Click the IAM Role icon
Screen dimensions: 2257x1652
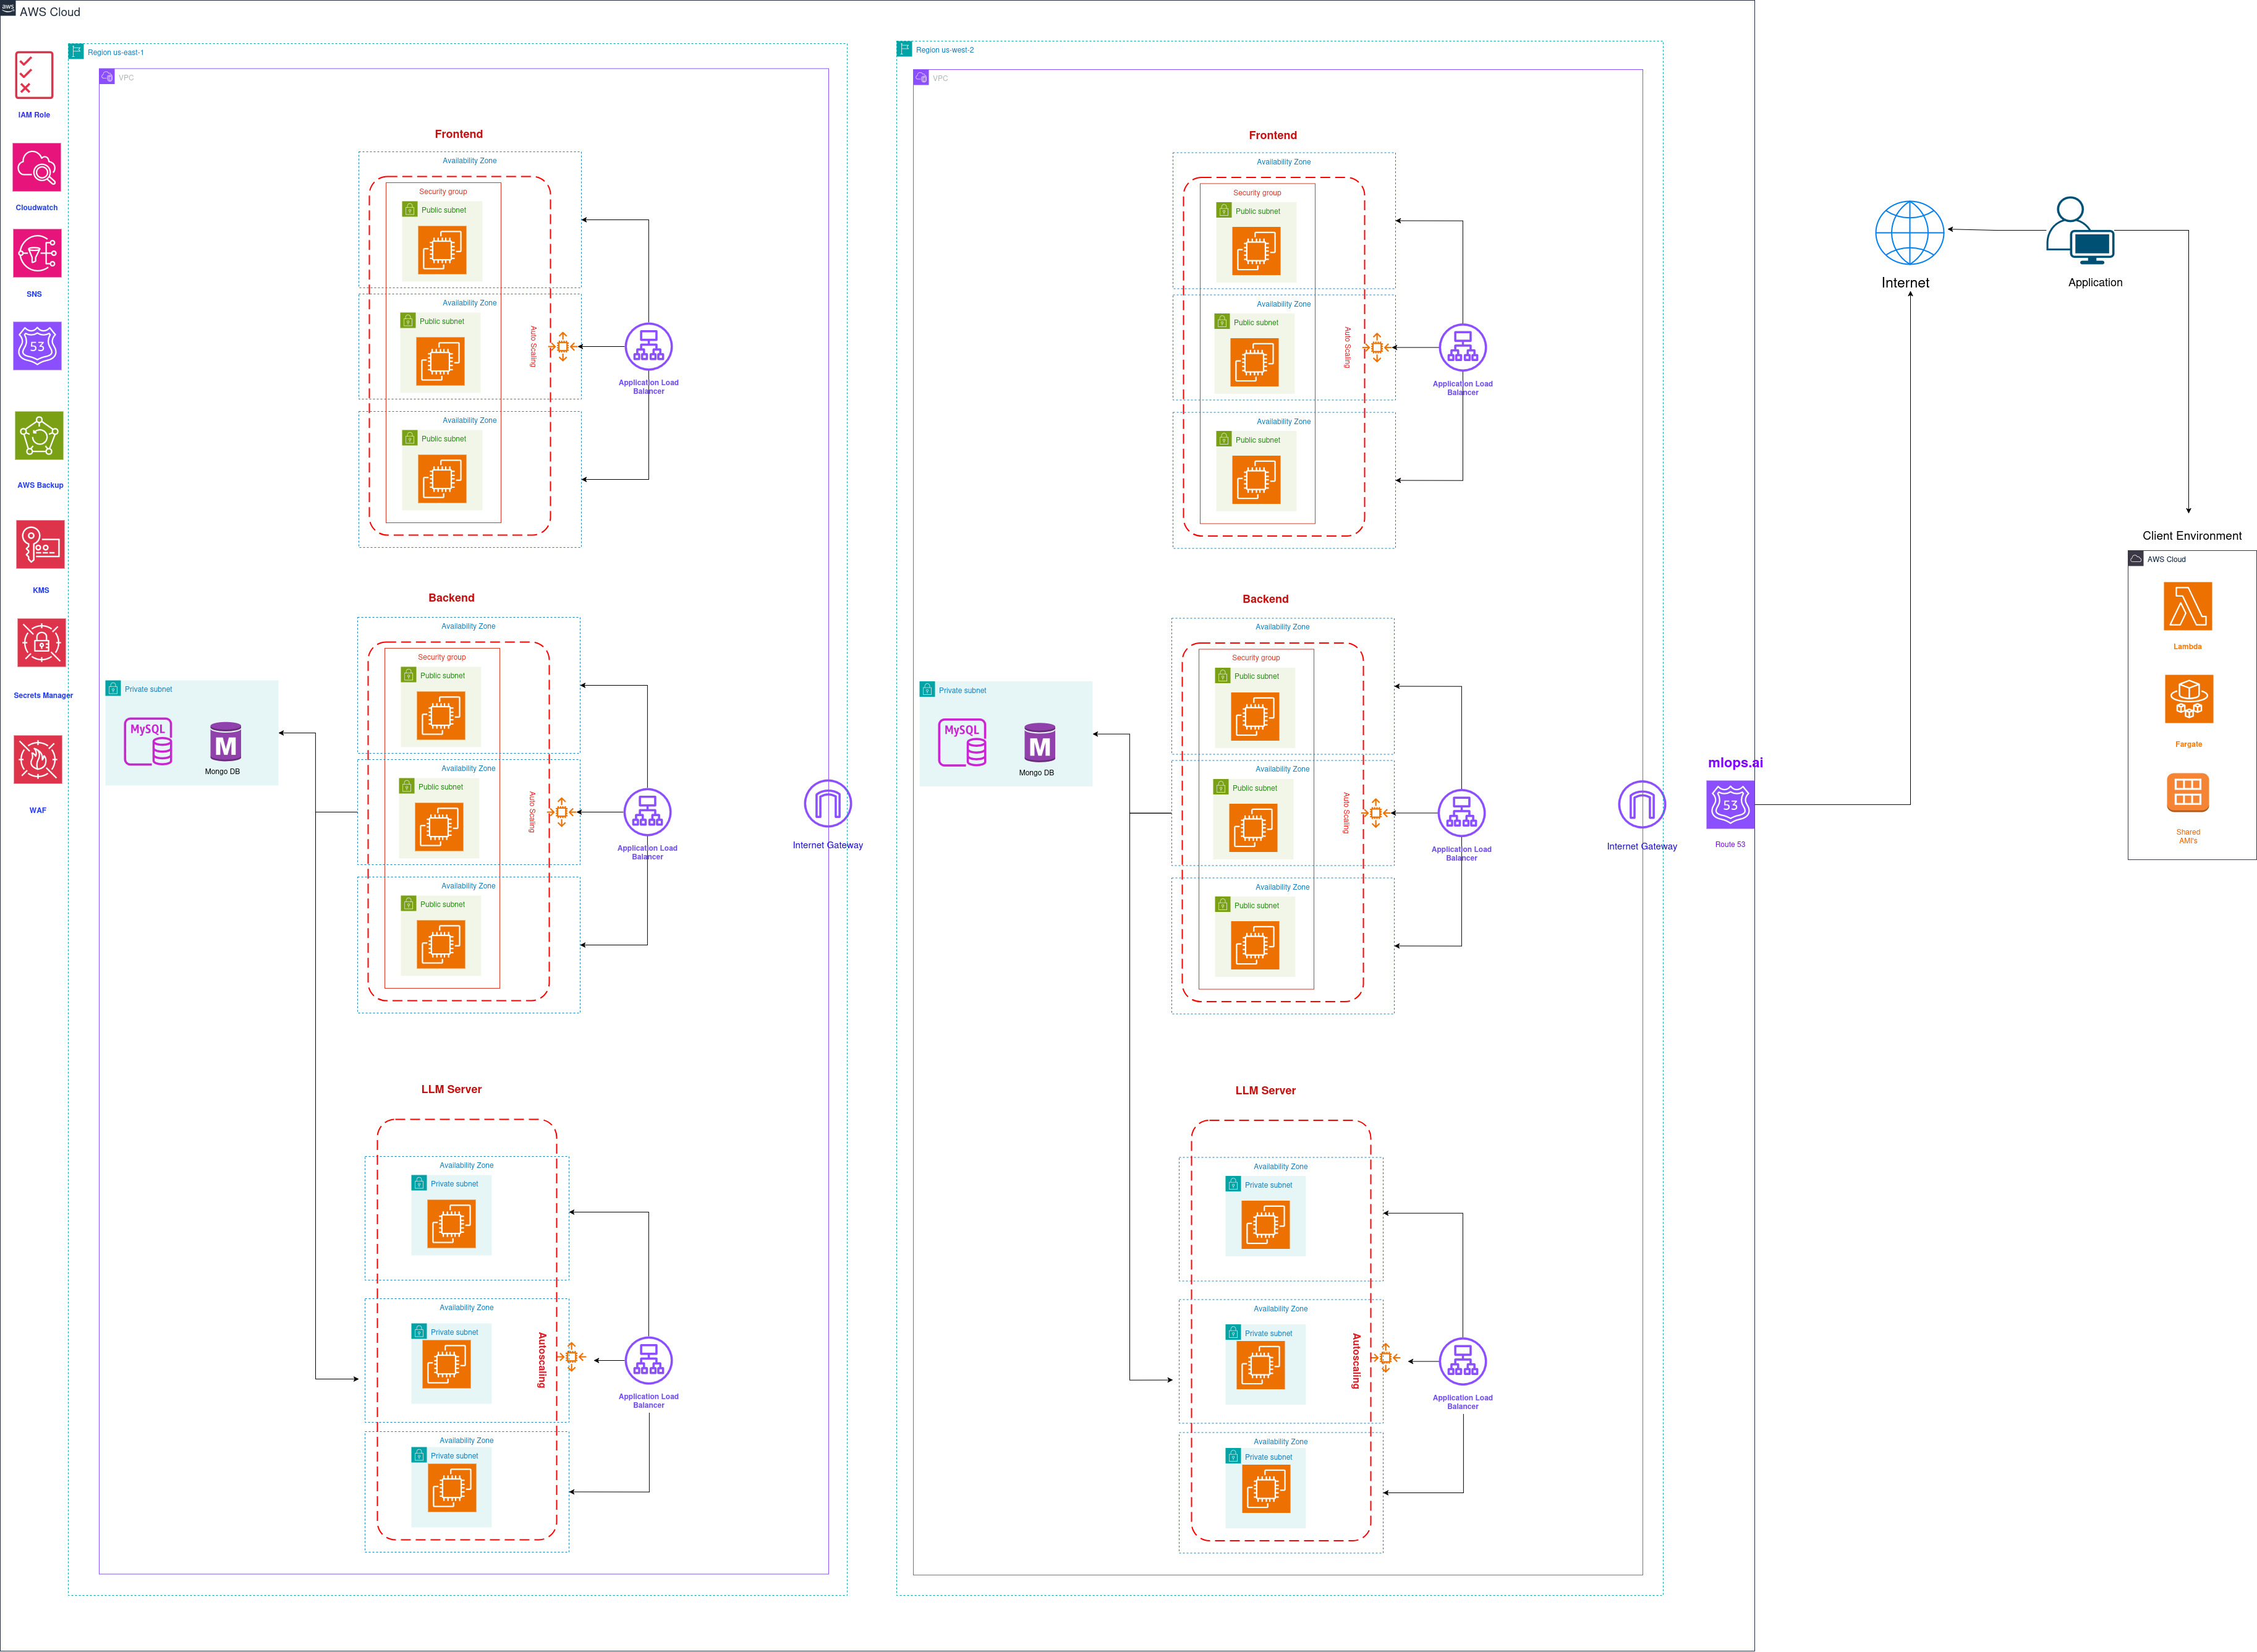point(34,75)
